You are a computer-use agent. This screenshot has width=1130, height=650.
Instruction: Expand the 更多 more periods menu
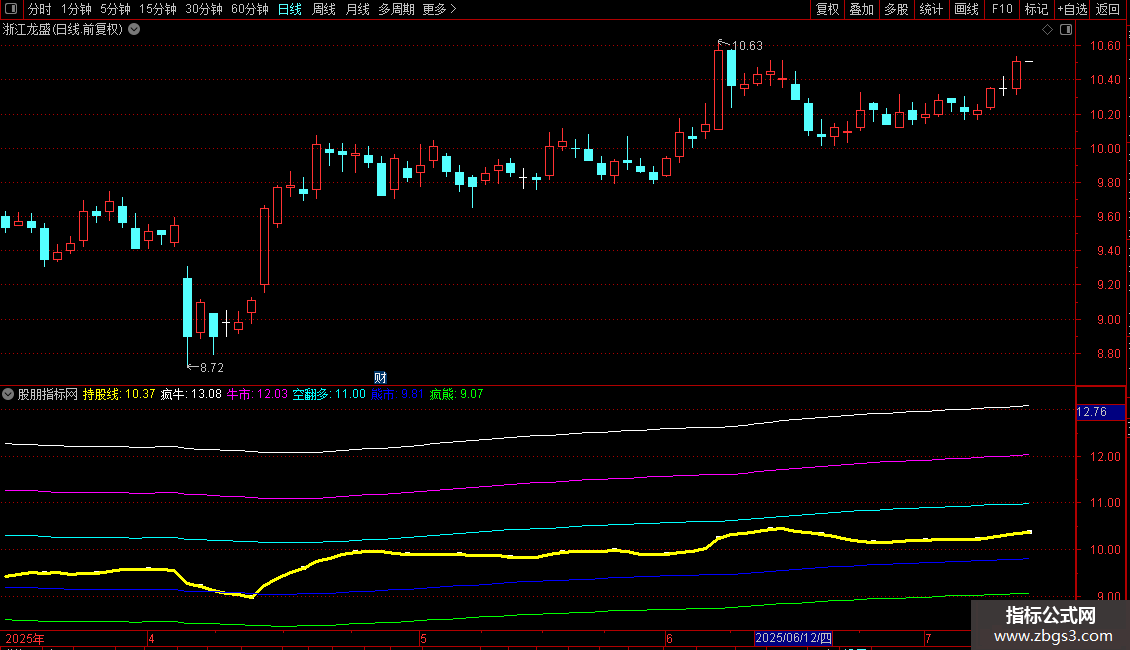[x=440, y=9]
